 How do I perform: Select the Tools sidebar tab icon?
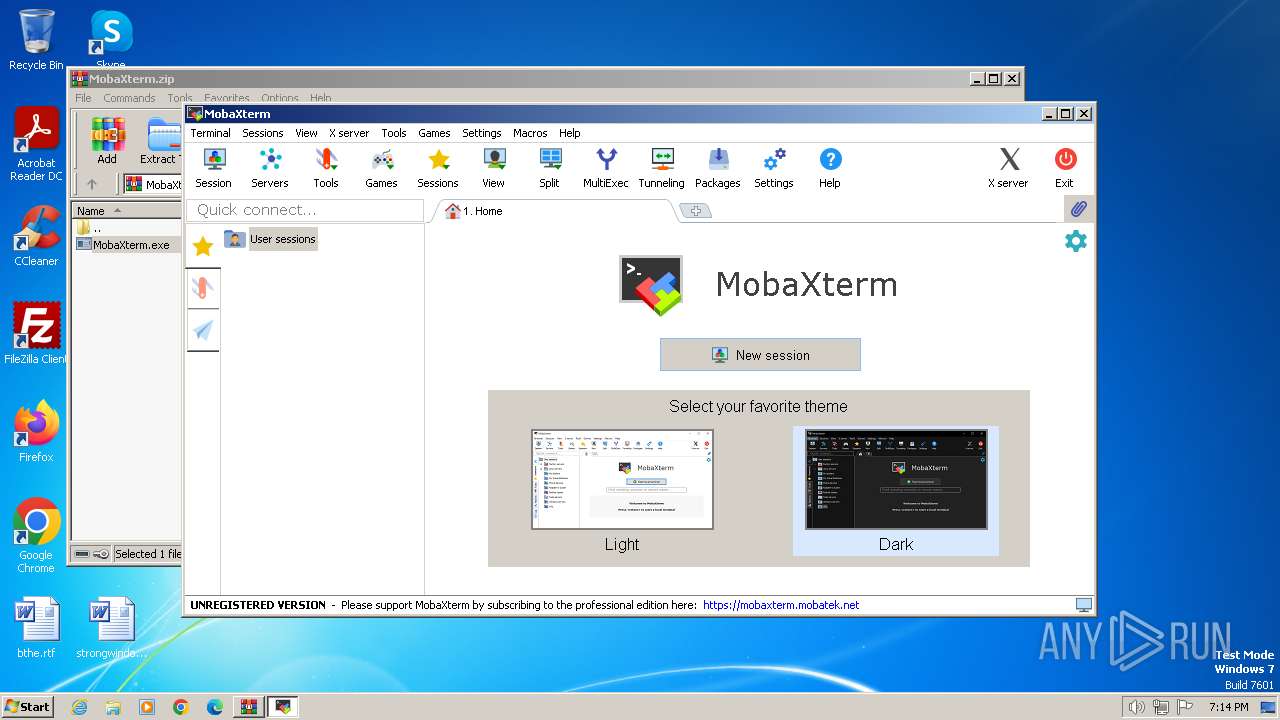pos(203,289)
